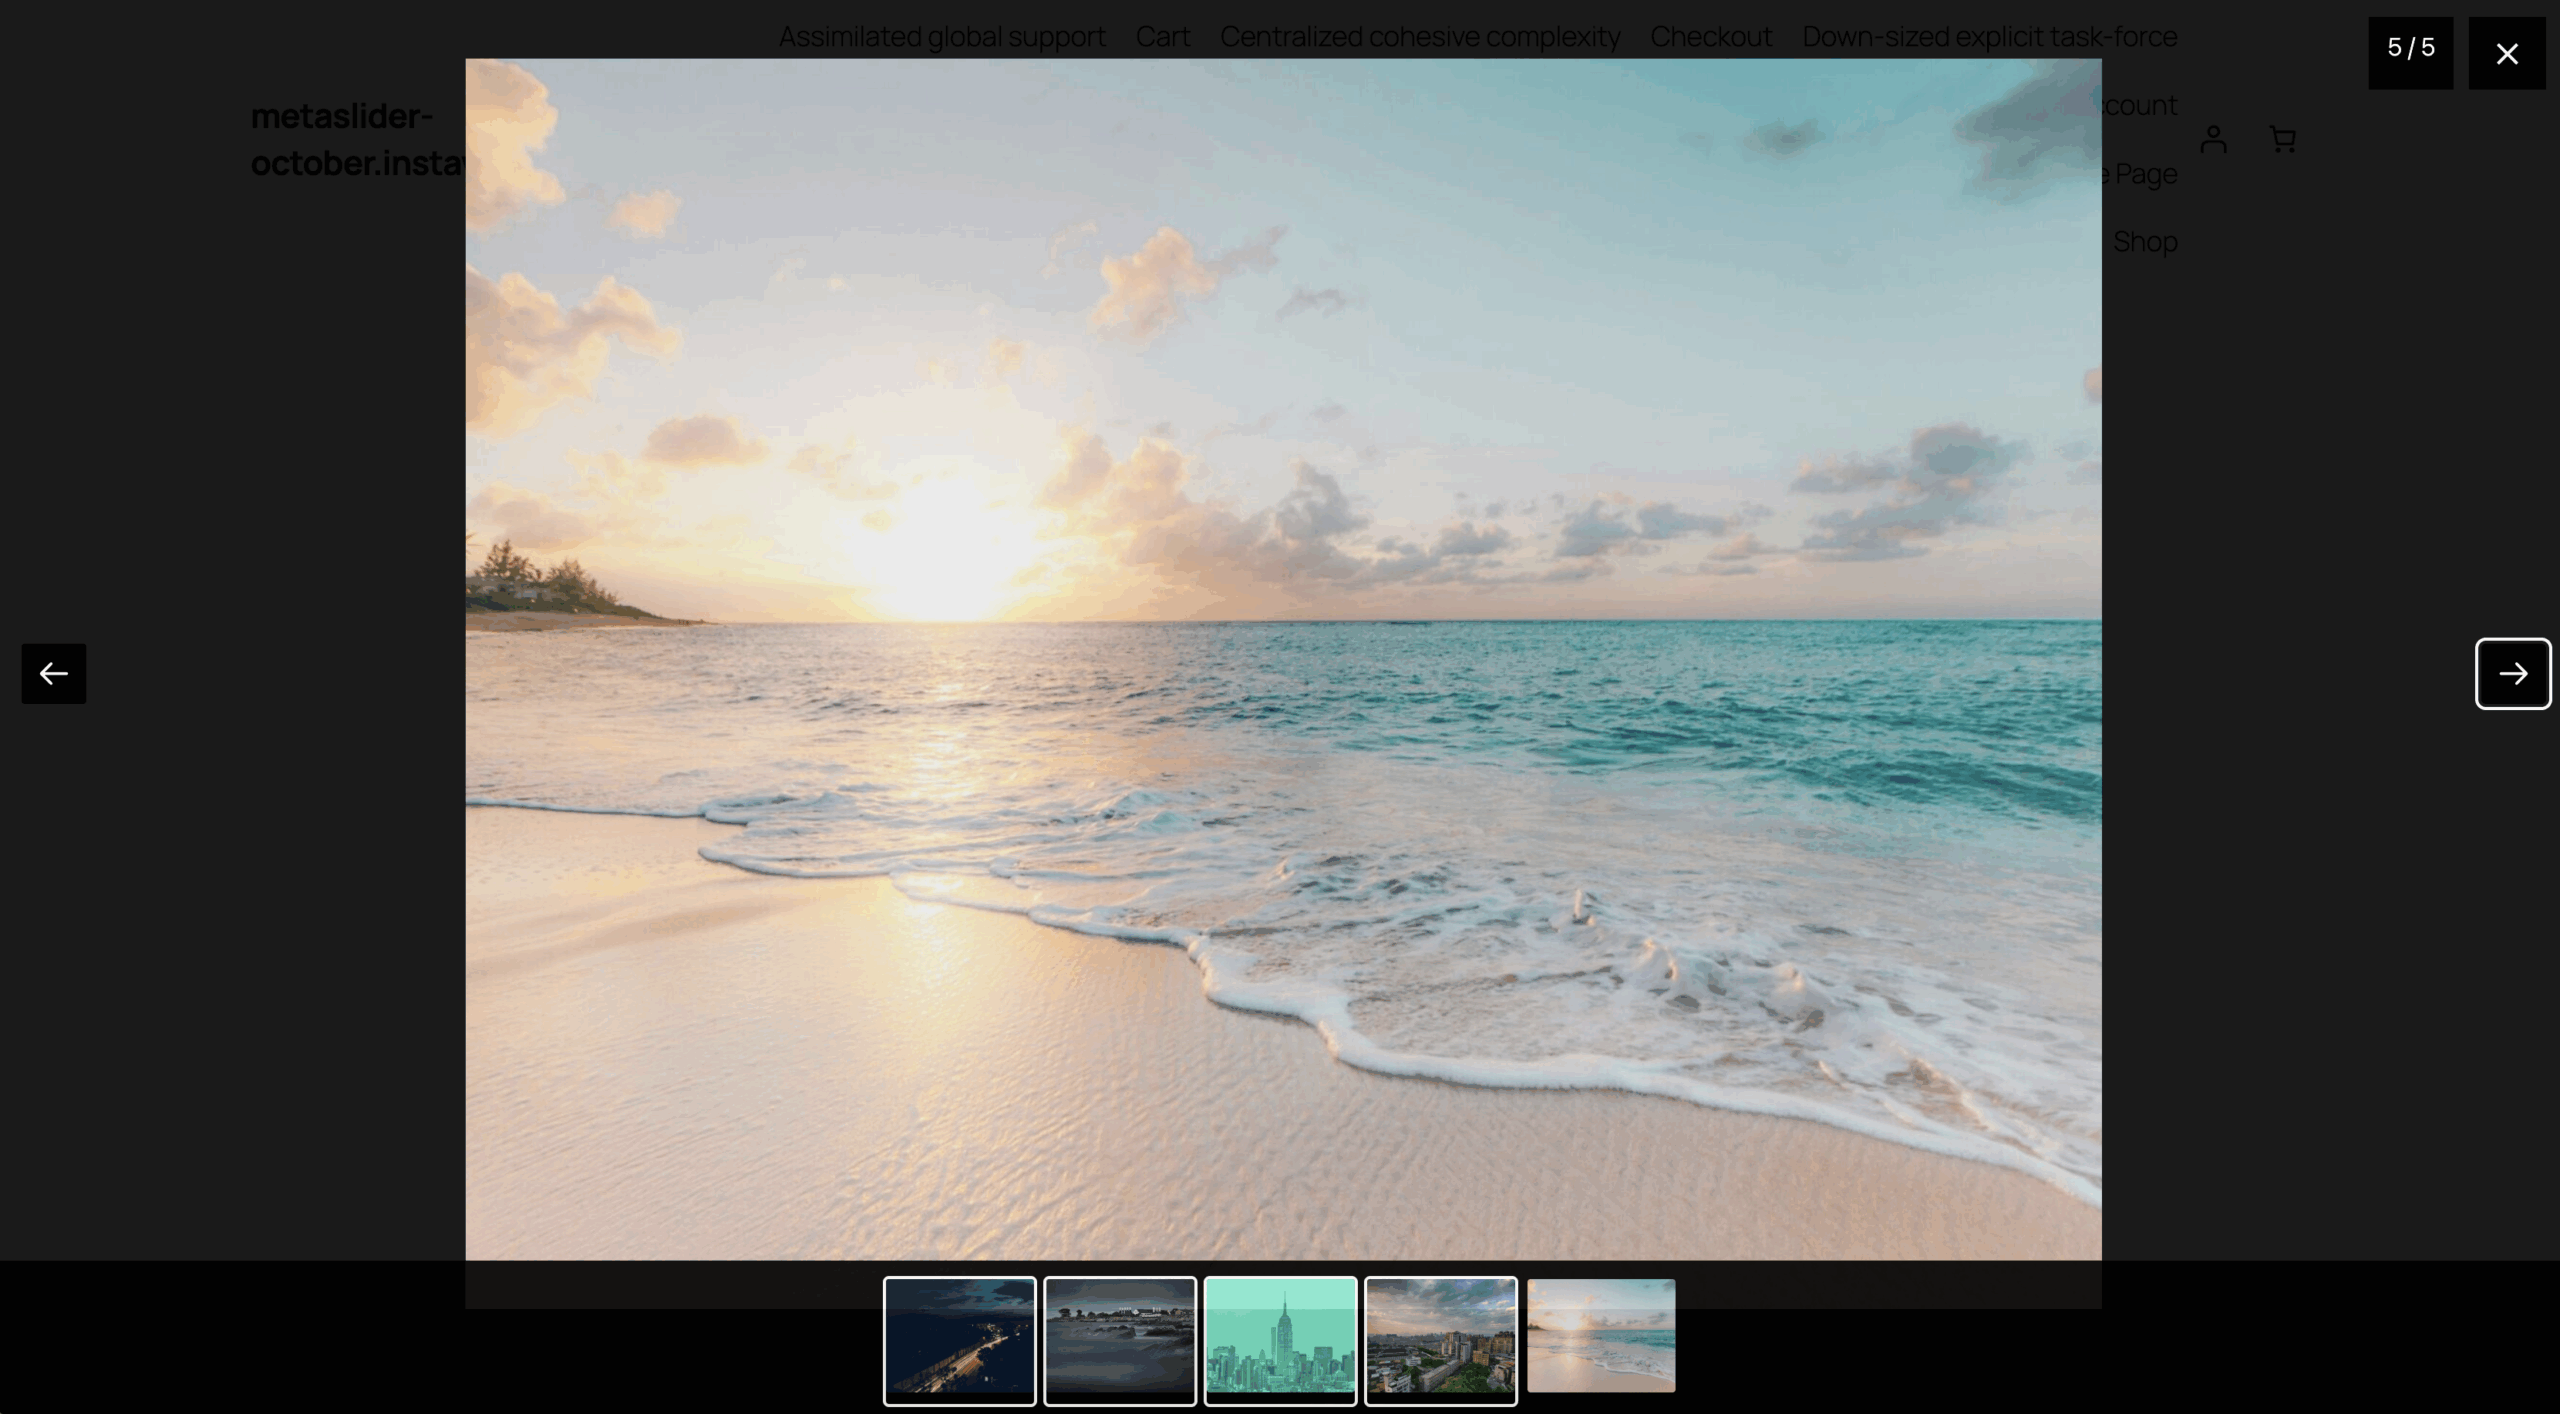This screenshot has width=2560, height=1414.
Task: Open the shopping cart icon in header
Action: [2282, 139]
